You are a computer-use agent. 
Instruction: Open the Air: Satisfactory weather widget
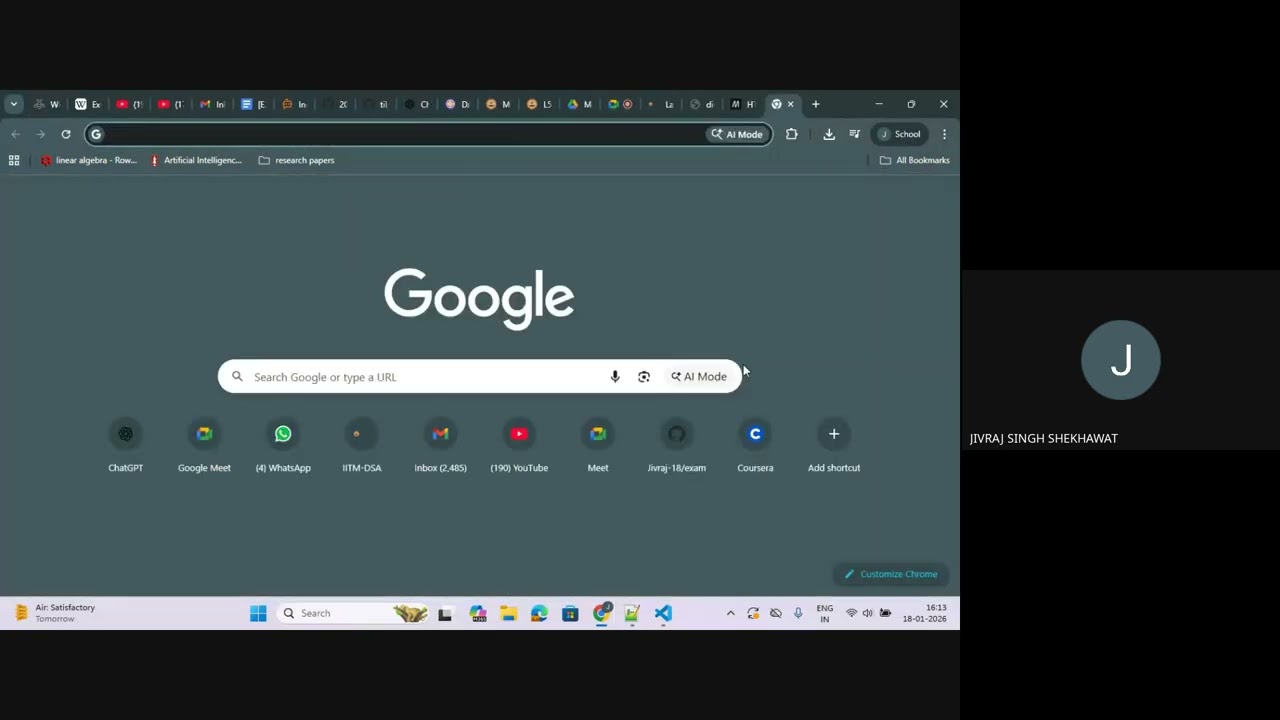[55, 613]
